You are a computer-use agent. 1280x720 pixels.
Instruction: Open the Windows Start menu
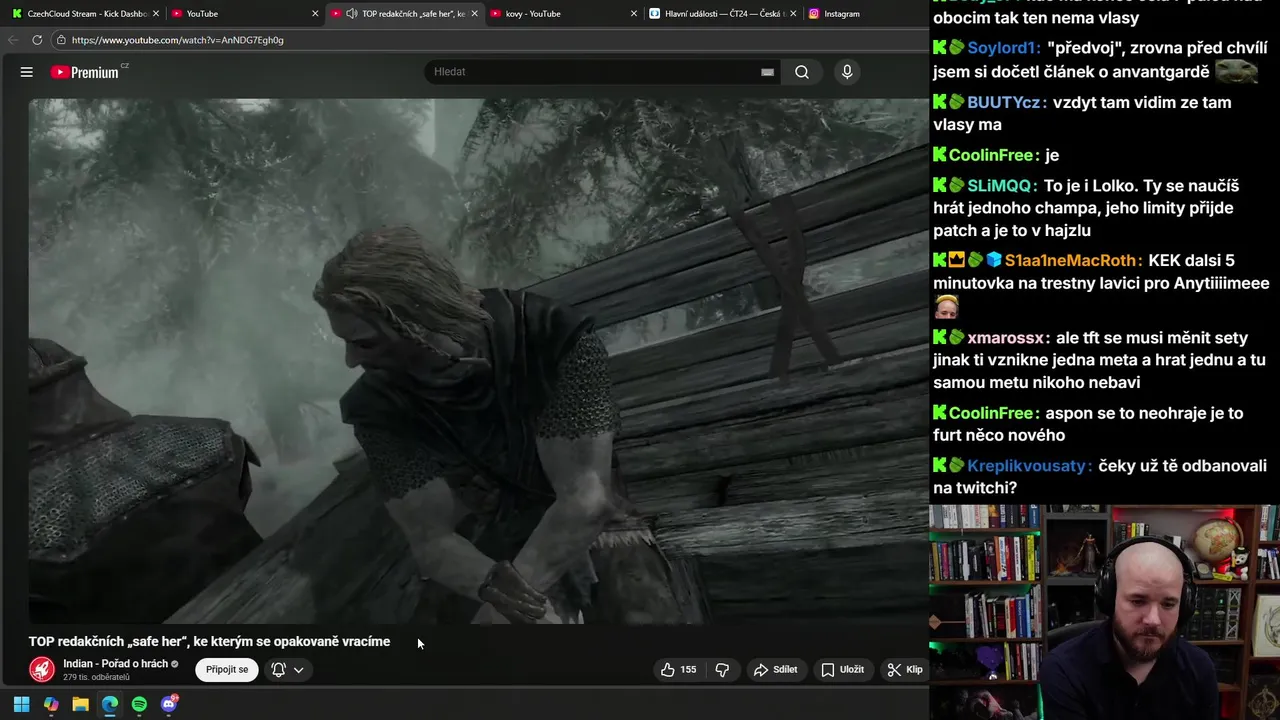[x=21, y=704]
